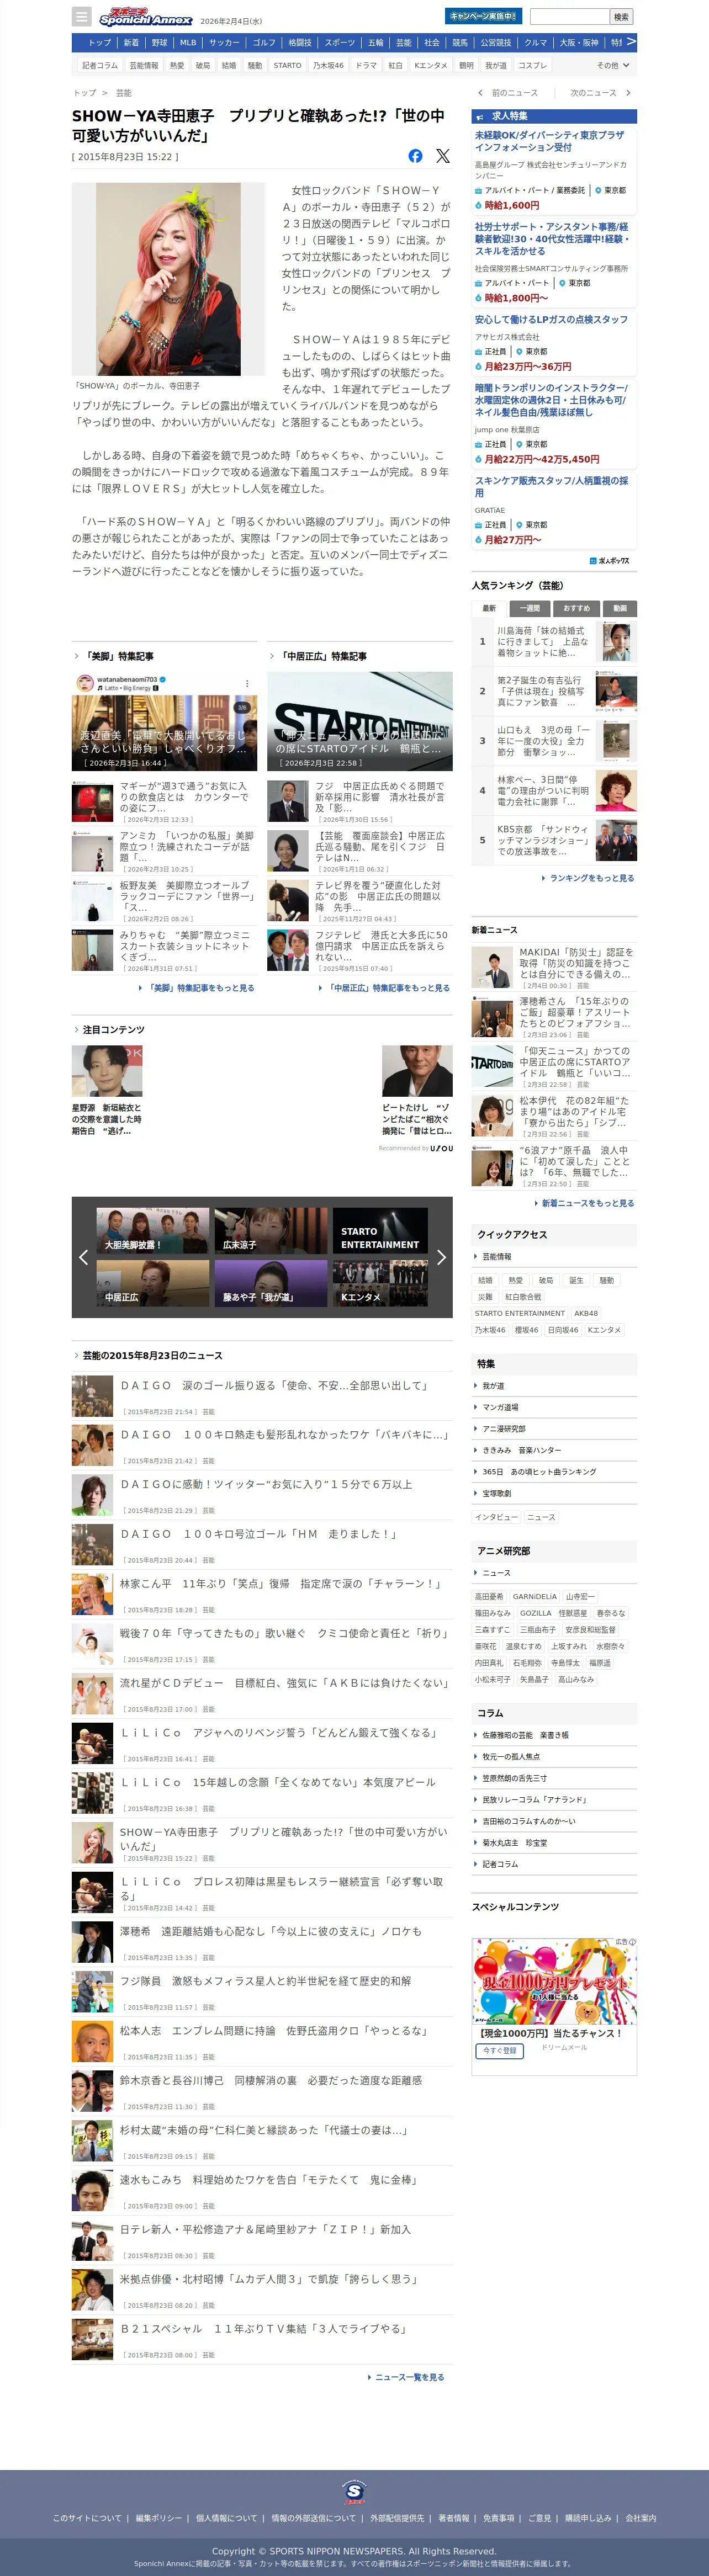Click the 個人情報について footer link
Image resolution: width=709 pixels, height=2576 pixels.
pos(226,2518)
